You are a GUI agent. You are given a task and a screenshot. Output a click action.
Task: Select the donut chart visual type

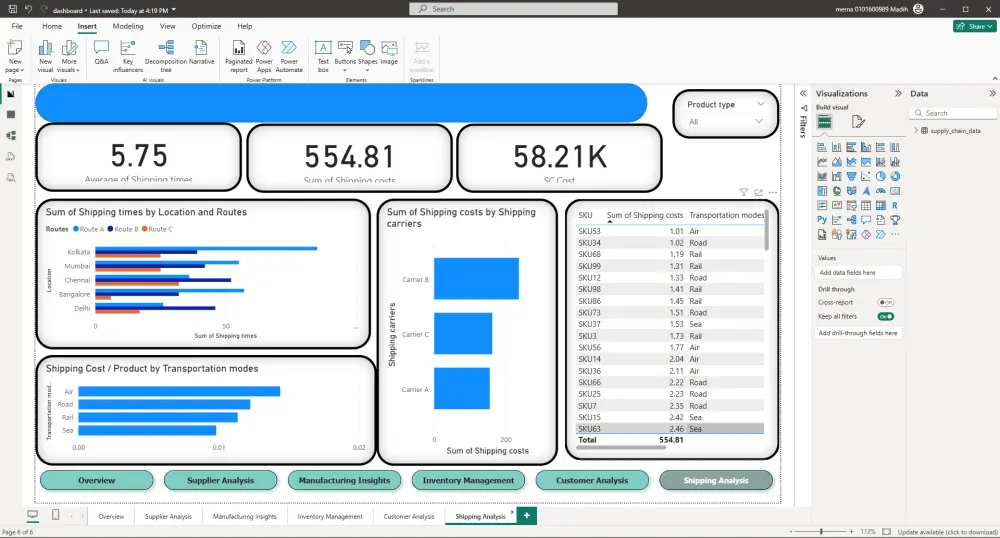click(895, 176)
